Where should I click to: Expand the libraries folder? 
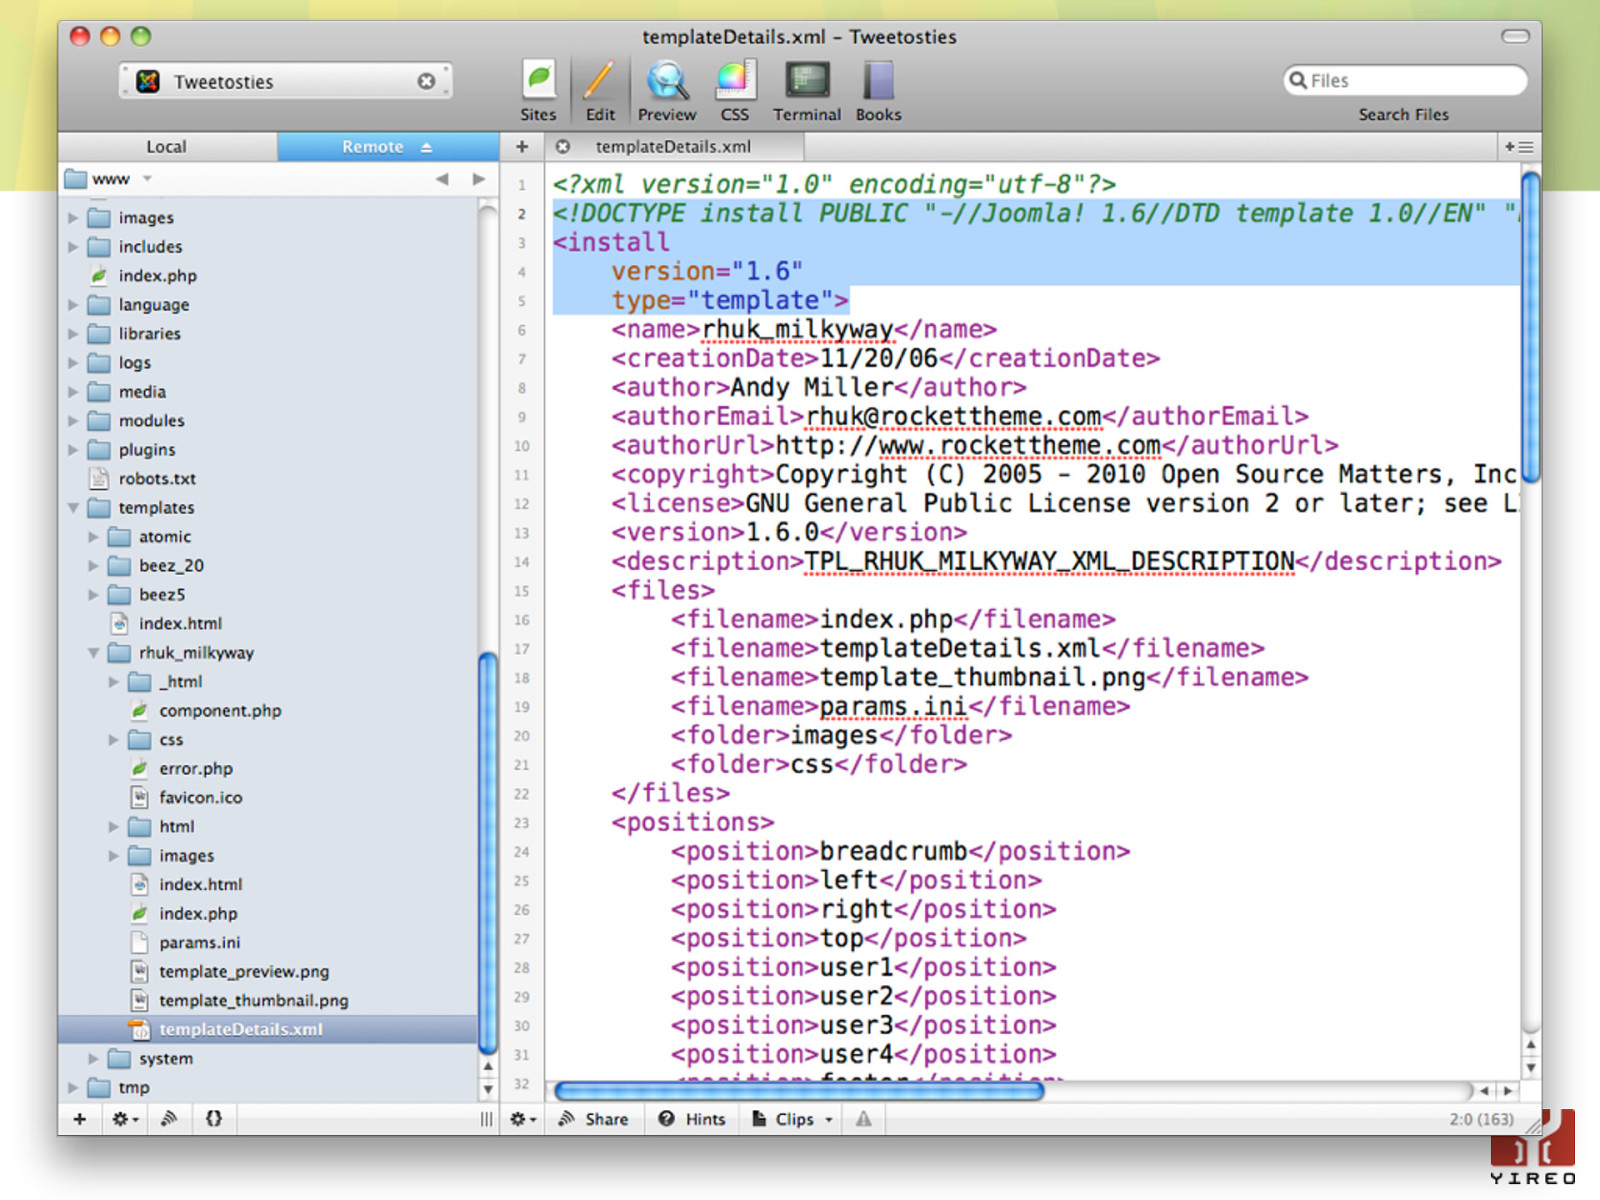[x=72, y=333]
